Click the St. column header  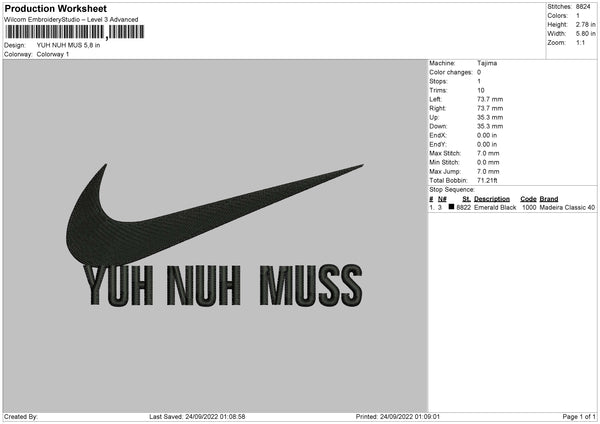coord(466,199)
